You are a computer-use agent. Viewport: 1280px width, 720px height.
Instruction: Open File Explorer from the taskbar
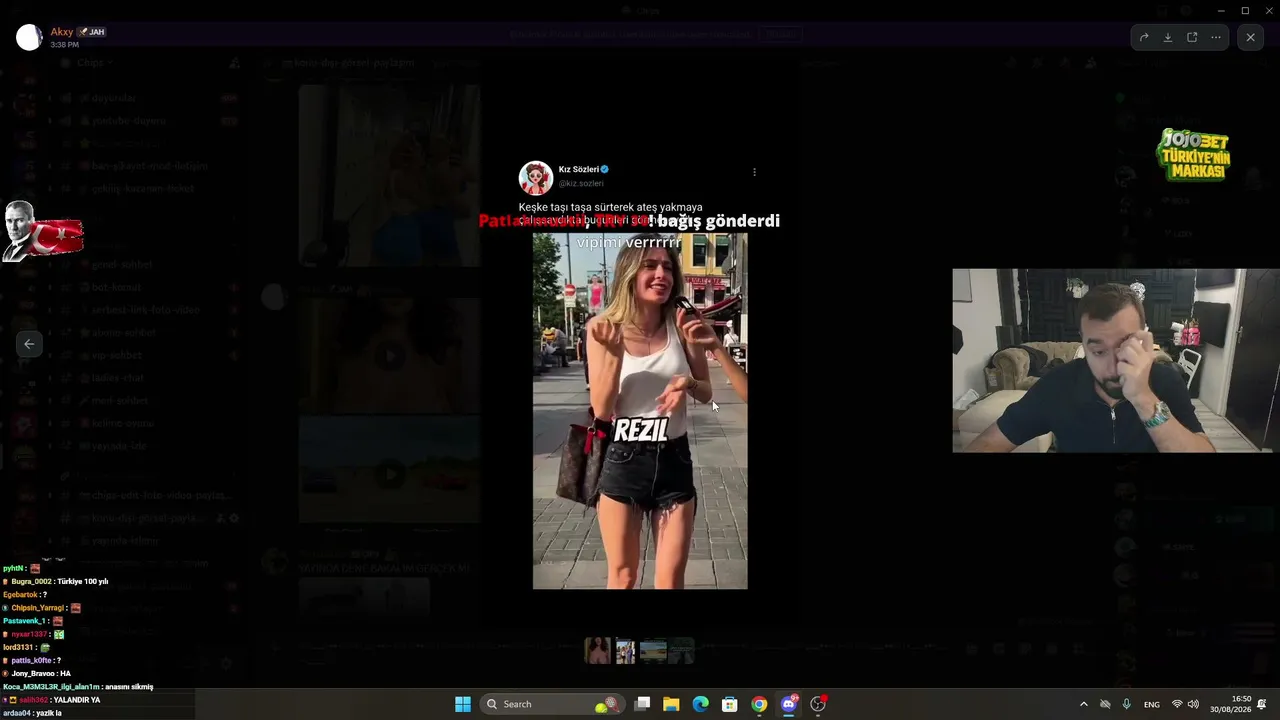click(671, 704)
